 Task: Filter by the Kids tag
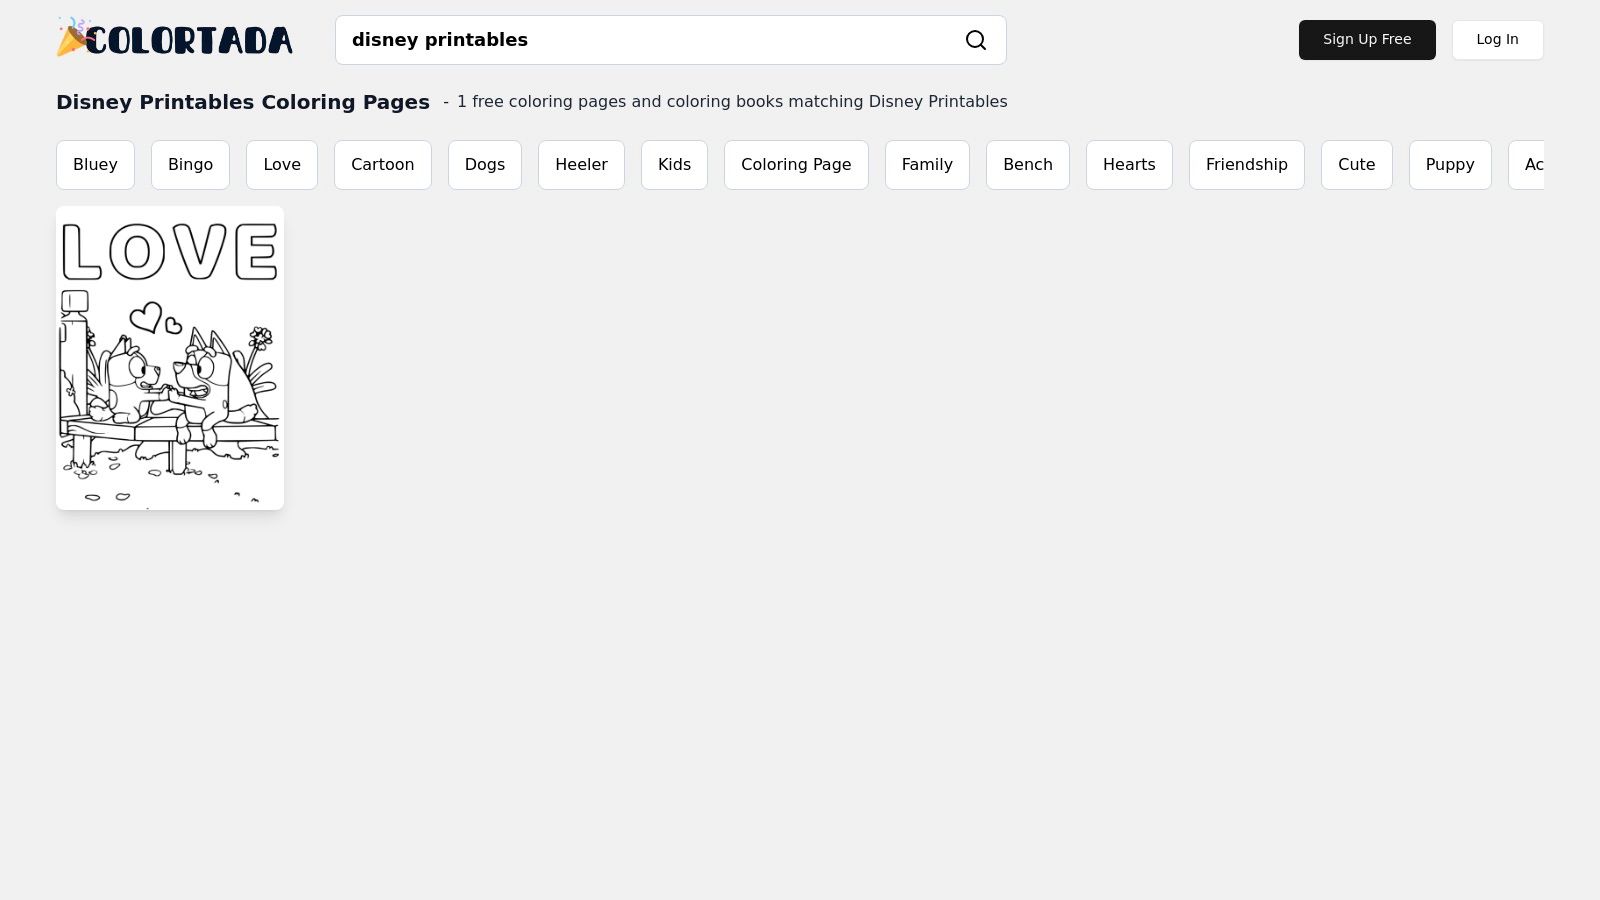(674, 165)
